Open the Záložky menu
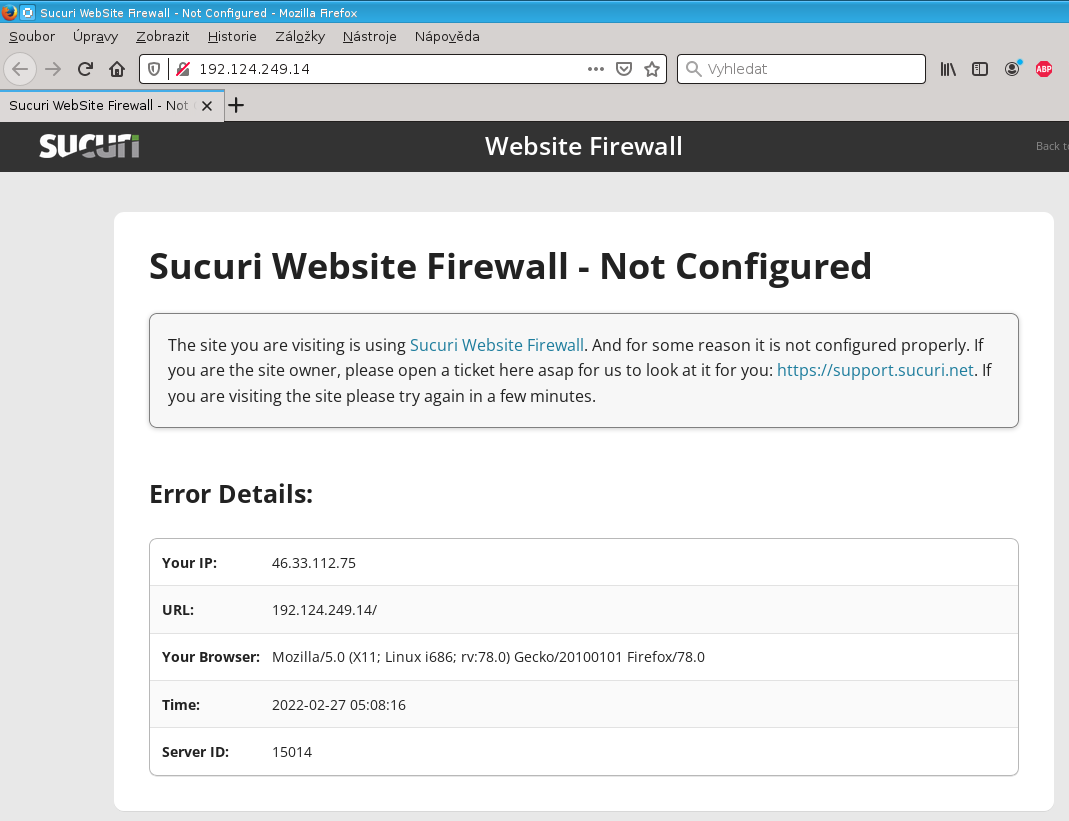1069x821 pixels. click(x=299, y=36)
